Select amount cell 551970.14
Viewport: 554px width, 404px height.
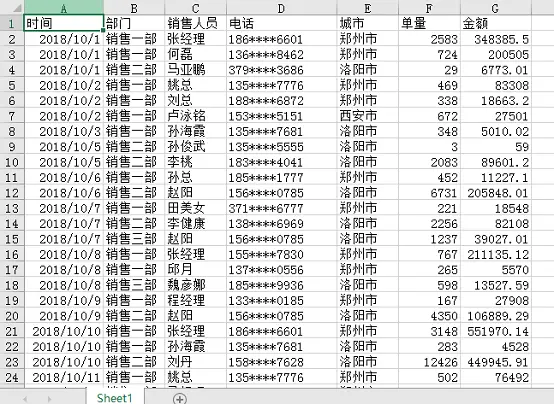pos(496,331)
